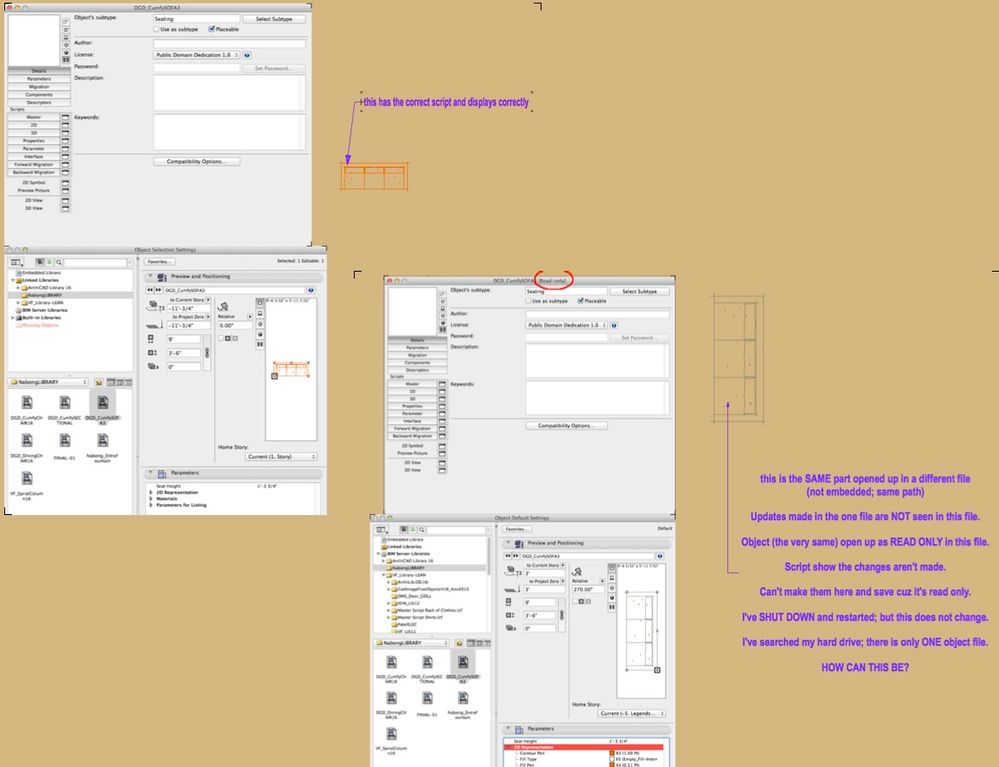Screen dimensions: 999x767
Task: Open 3D script window icon in editable object editor
Action: [x=66, y=133]
